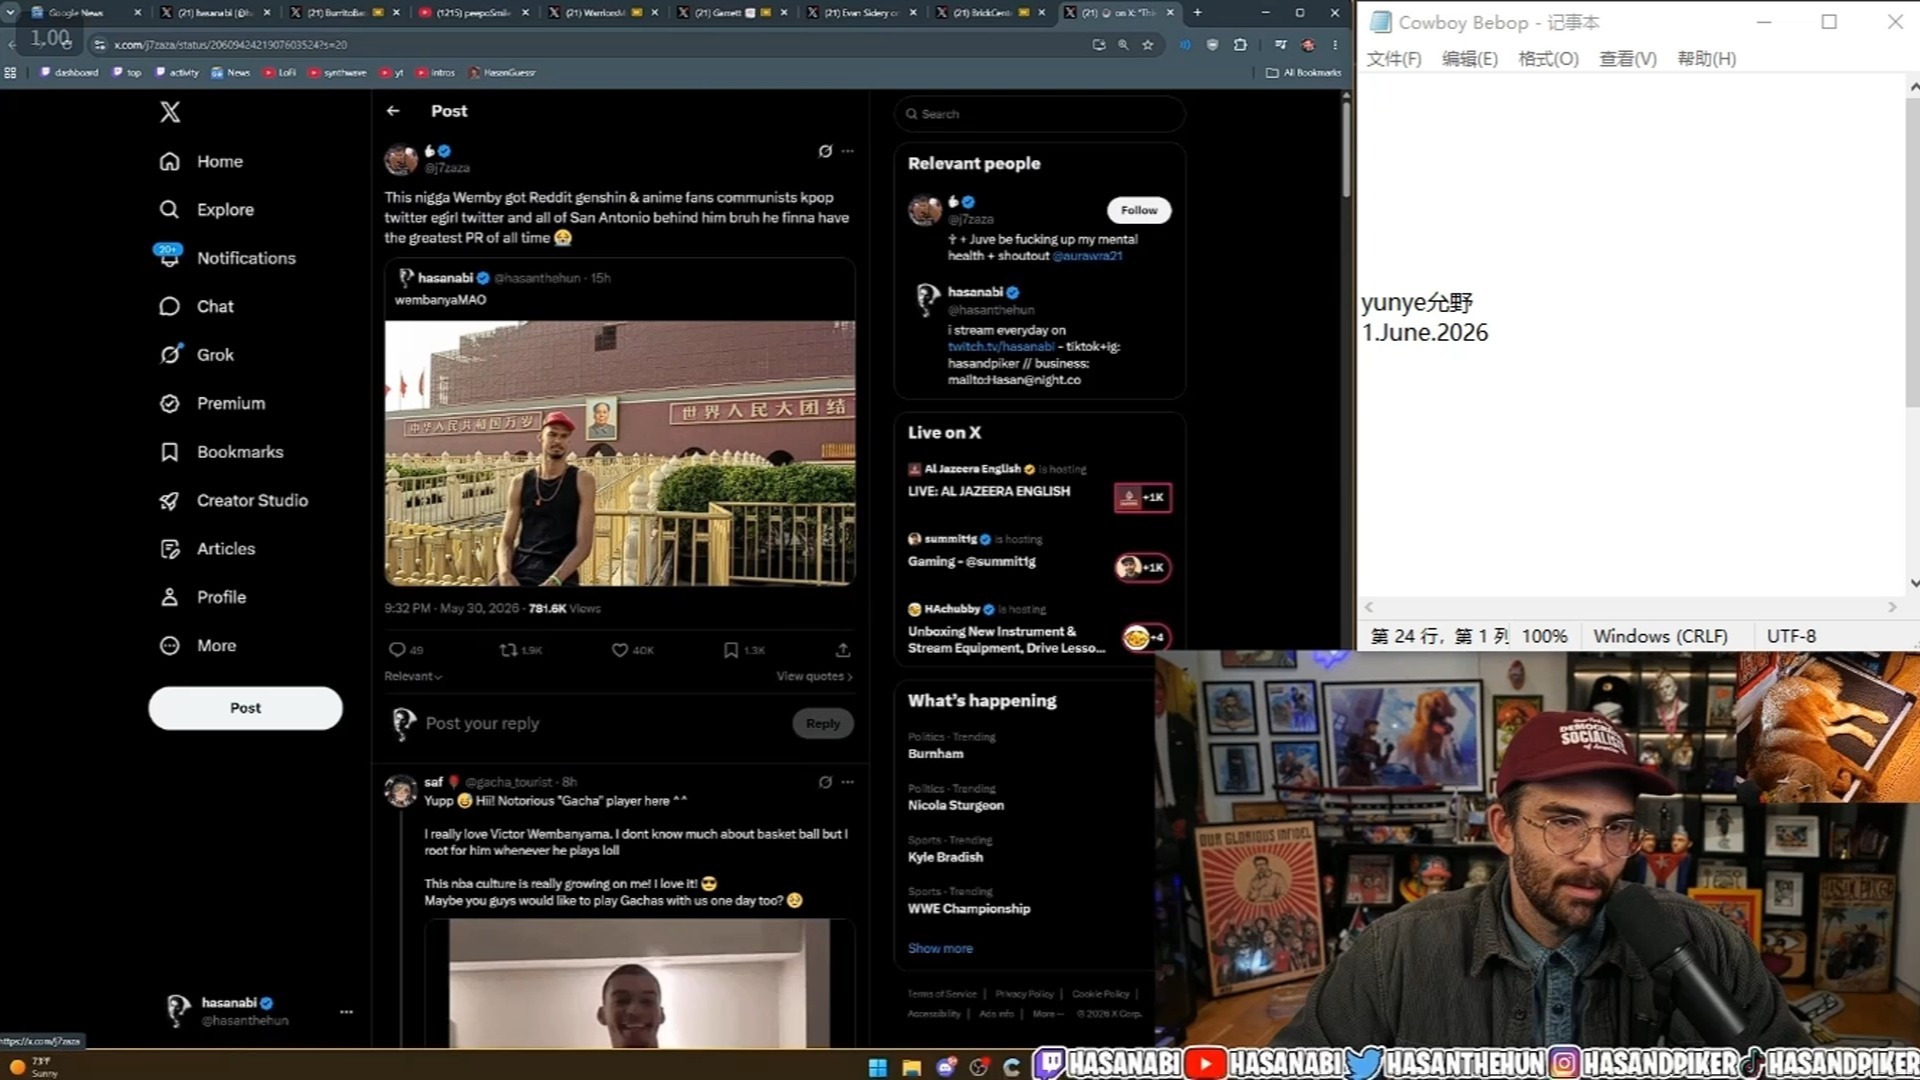Click Show more under What's happening
Viewport: 1920px width, 1080px height.
[x=940, y=949]
